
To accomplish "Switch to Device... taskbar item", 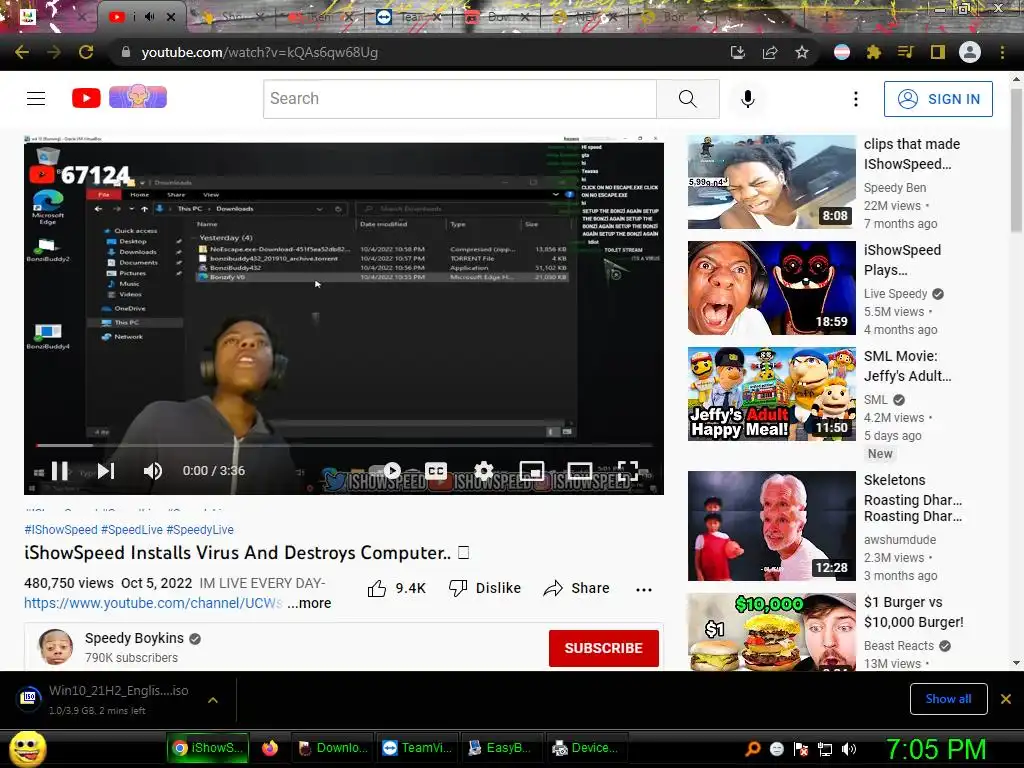I will pyautogui.click(x=586, y=748).
